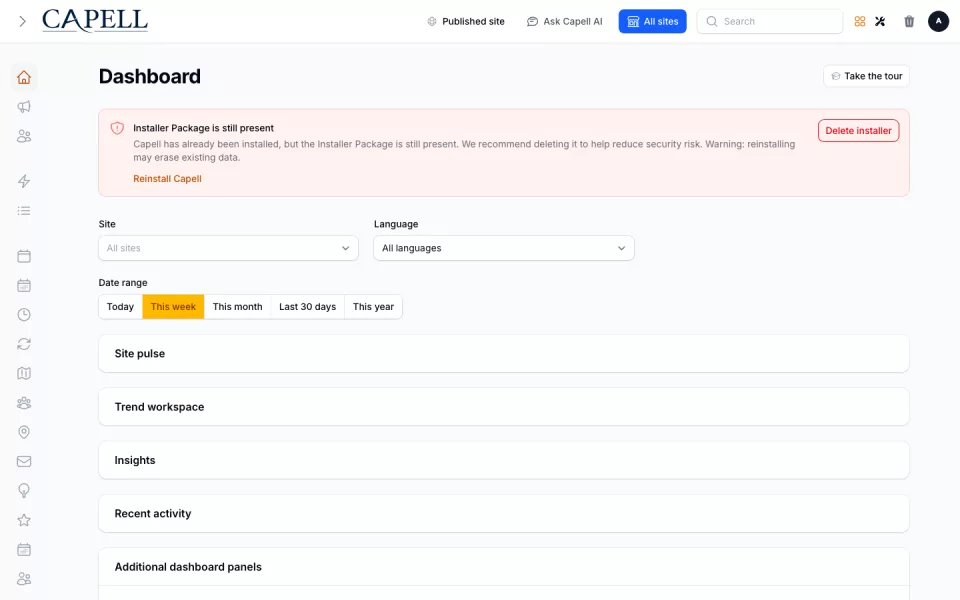This screenshot has width=960, height=600.
Task: Open the folded map sidebar icon
Action: click(x=24, y=373)
